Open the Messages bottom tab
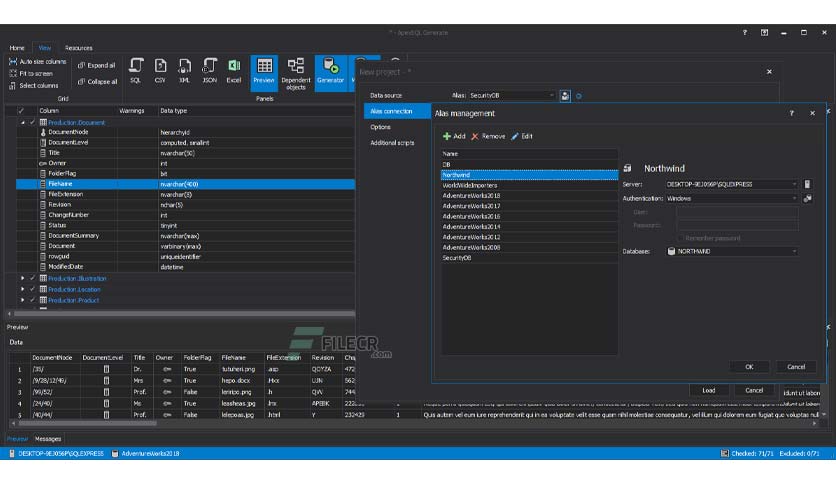836x484 pixels. click(x=48, y=439)
